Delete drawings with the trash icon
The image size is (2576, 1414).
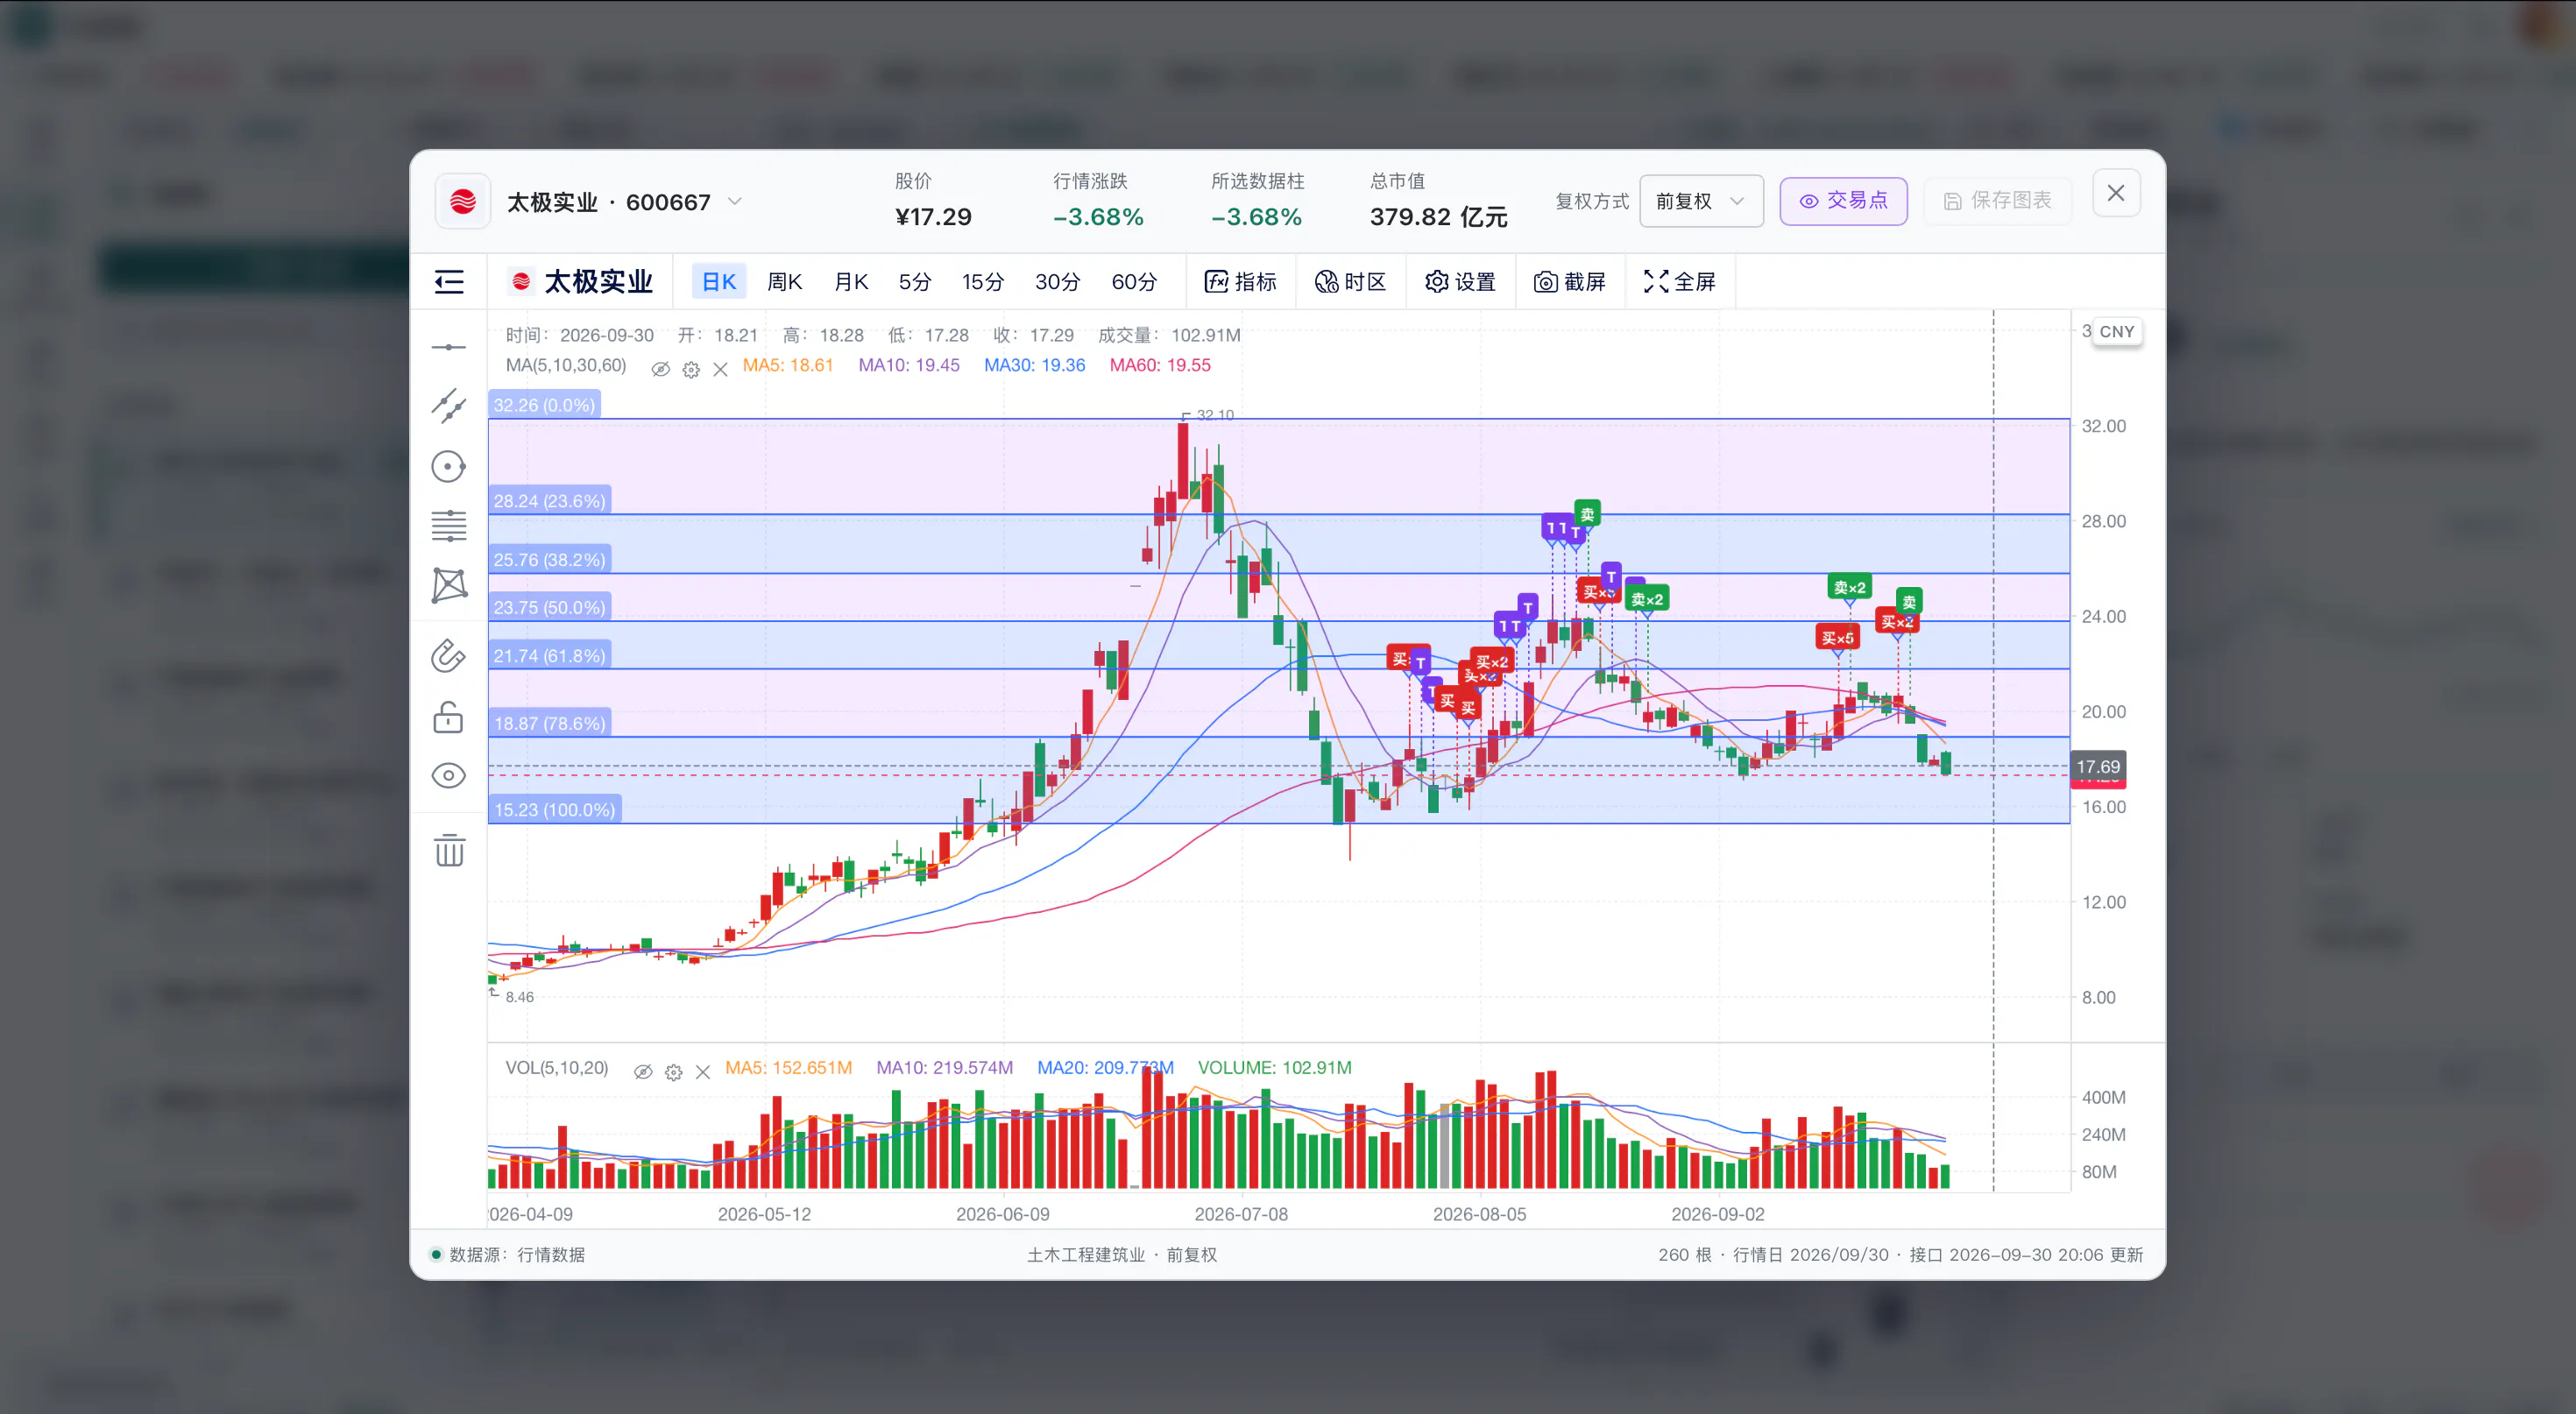449,850
